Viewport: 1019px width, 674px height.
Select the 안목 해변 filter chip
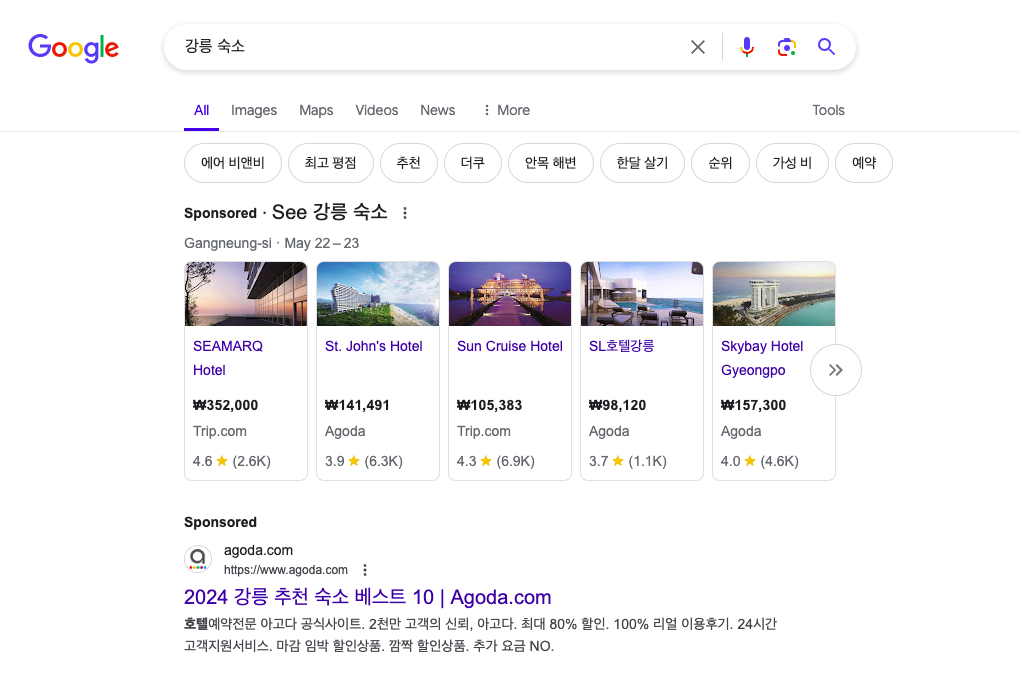click(x=550, y=162)
